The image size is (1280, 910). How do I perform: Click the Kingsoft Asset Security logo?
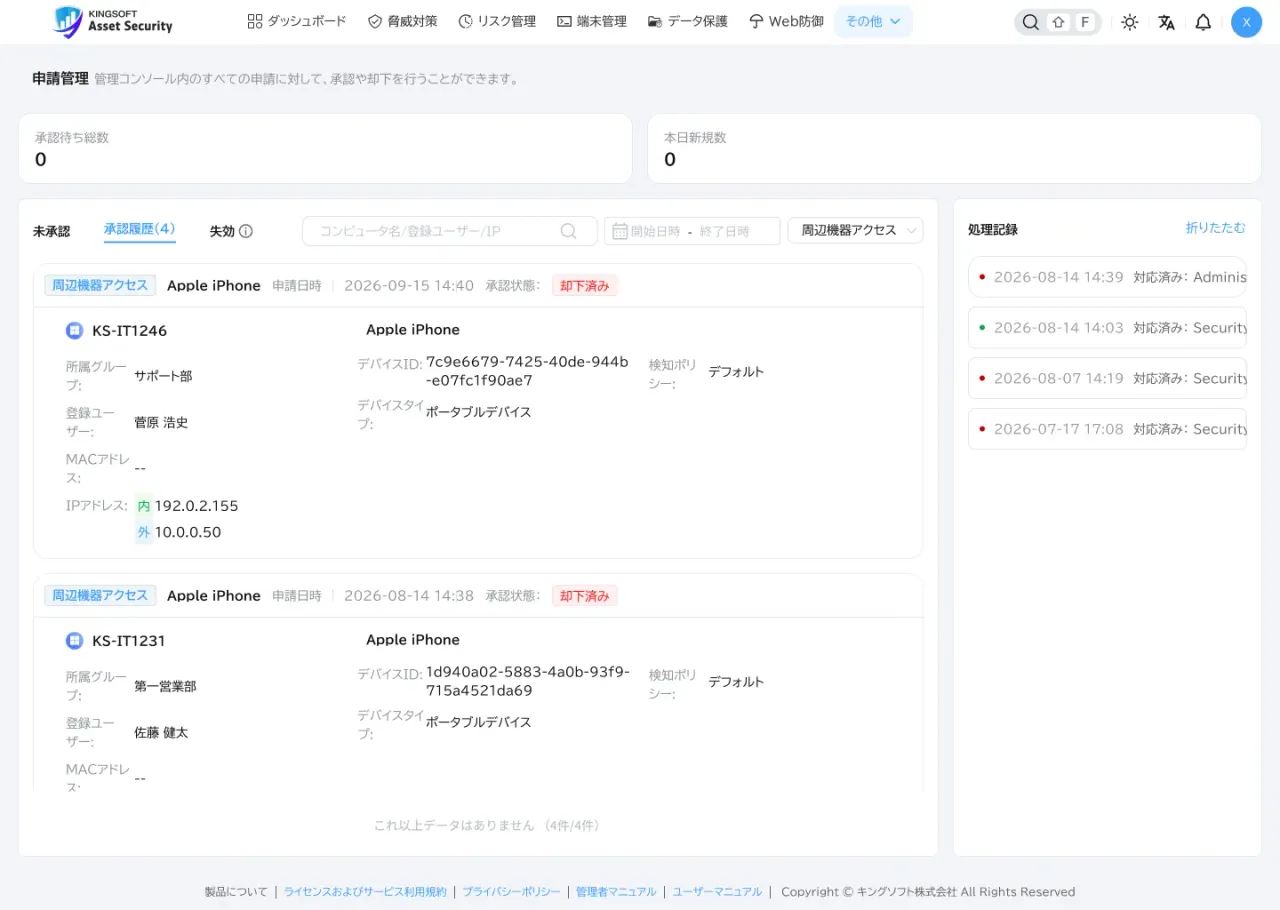tap(113, 21)
